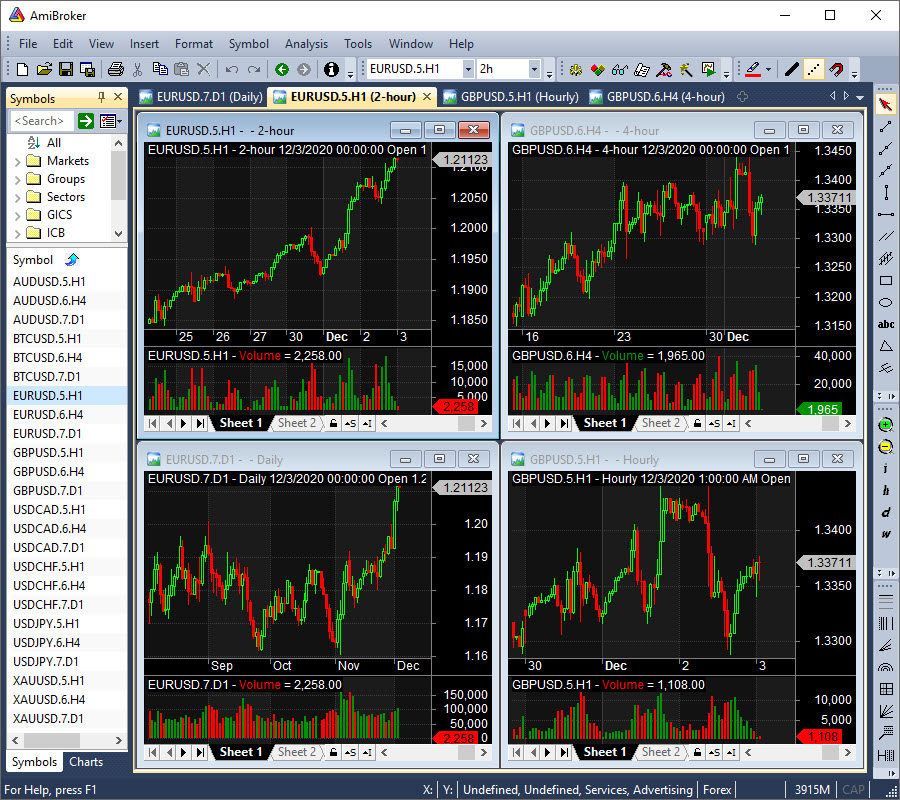Open the File menu
The height and width of the screenshot is (800, 900).
(28, 44)
